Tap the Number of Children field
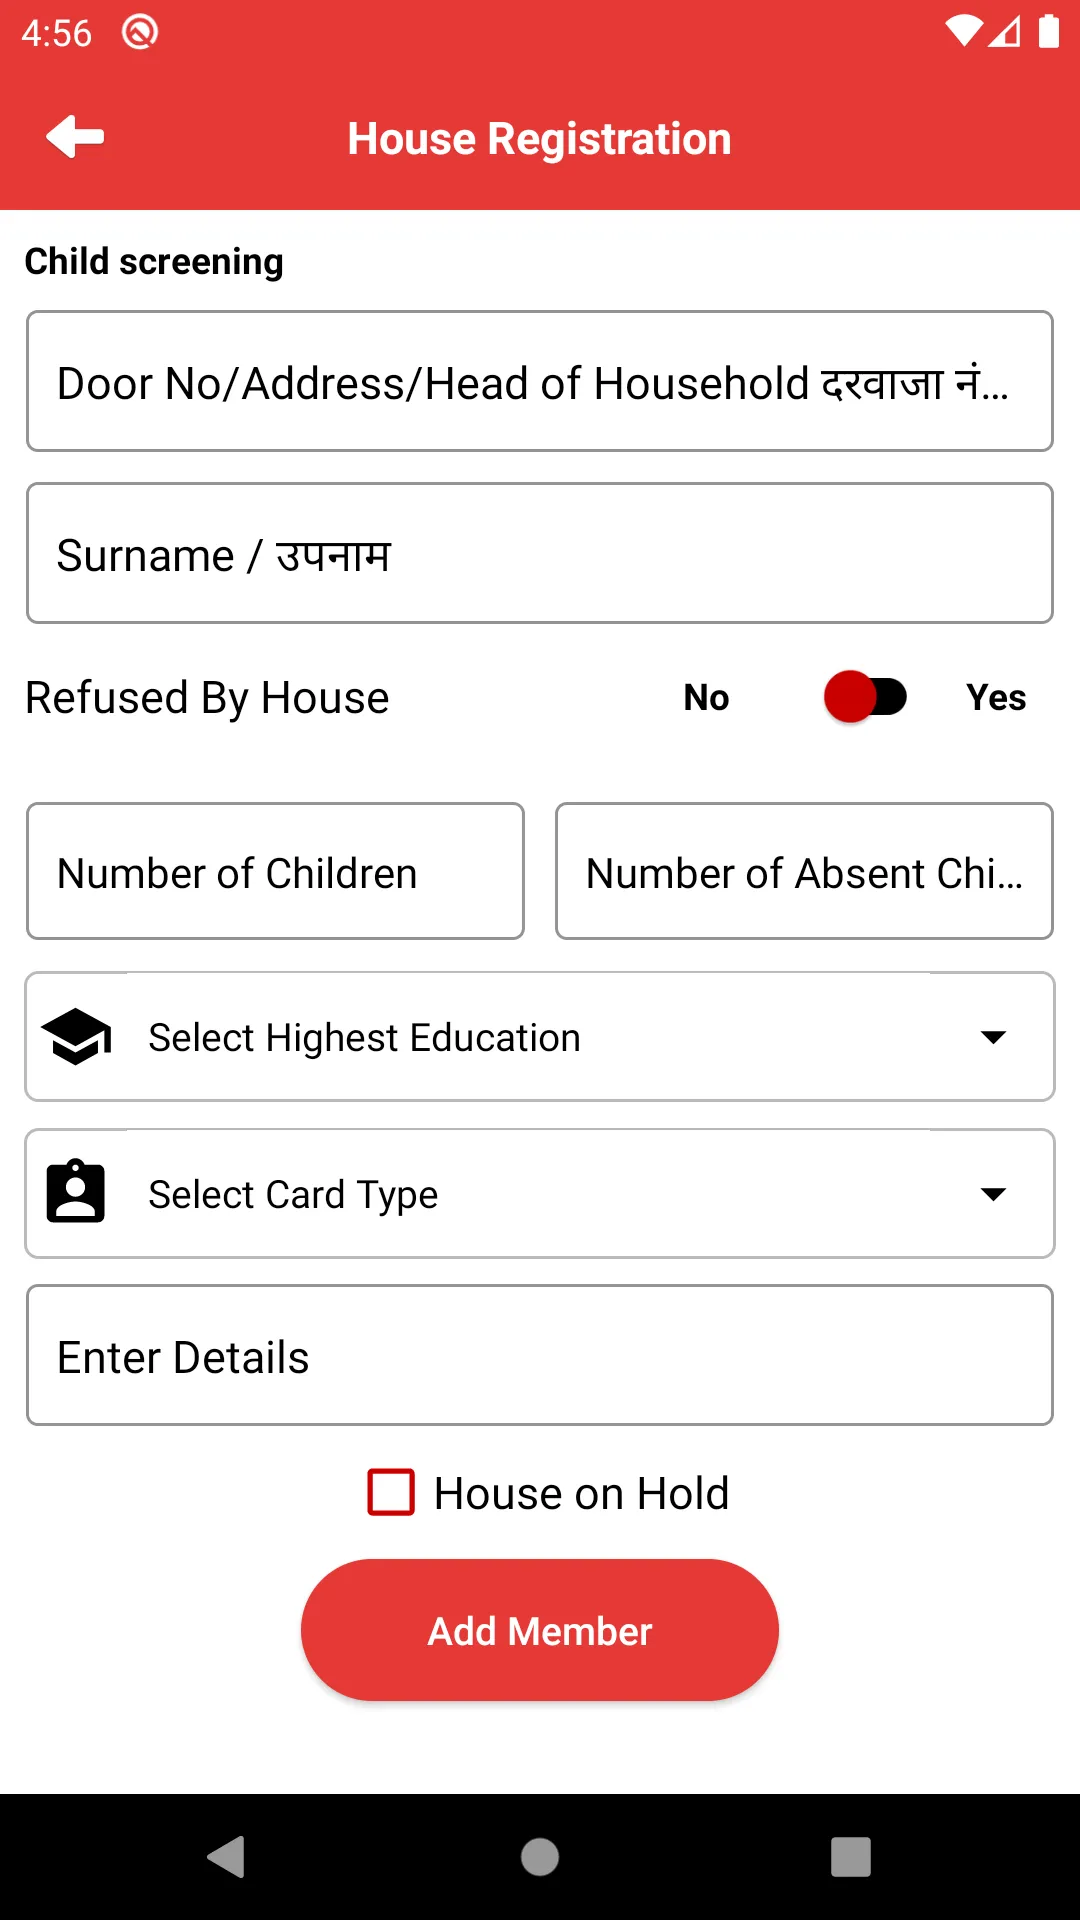The width and height of the screenshot is (1080, 1920). [x=275, y=871]
